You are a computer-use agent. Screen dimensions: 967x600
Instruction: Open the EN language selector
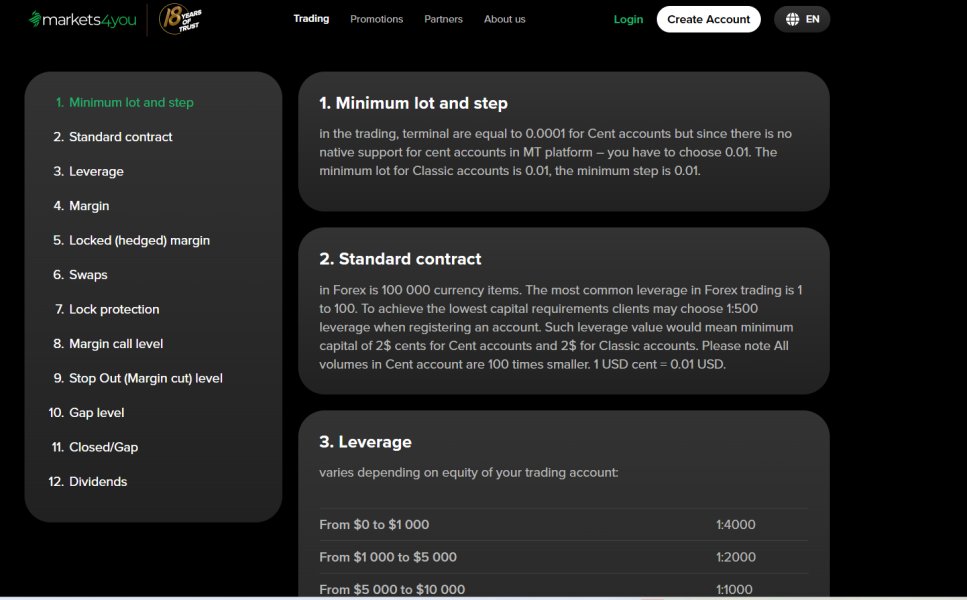(x=812, y=19)
